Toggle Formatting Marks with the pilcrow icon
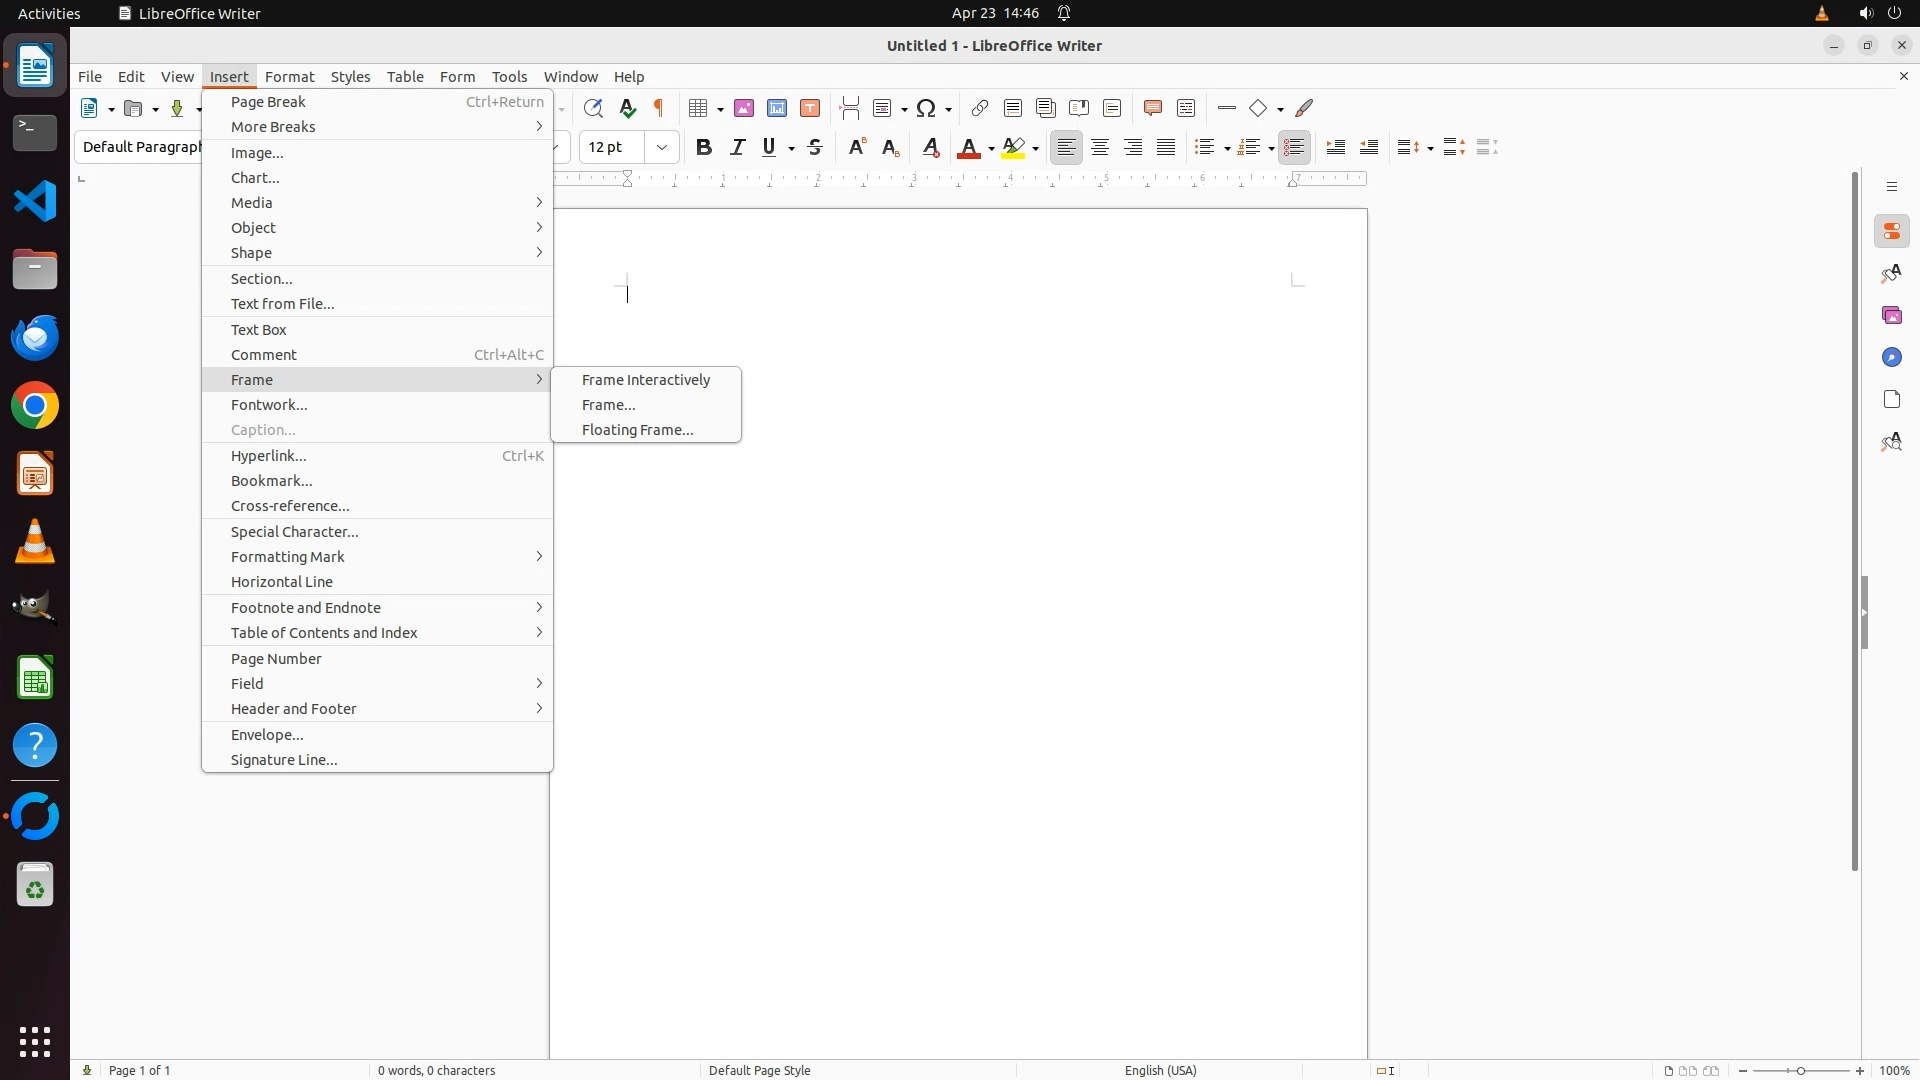Viewport: 1920px width, 1080px height. point(659,108)
